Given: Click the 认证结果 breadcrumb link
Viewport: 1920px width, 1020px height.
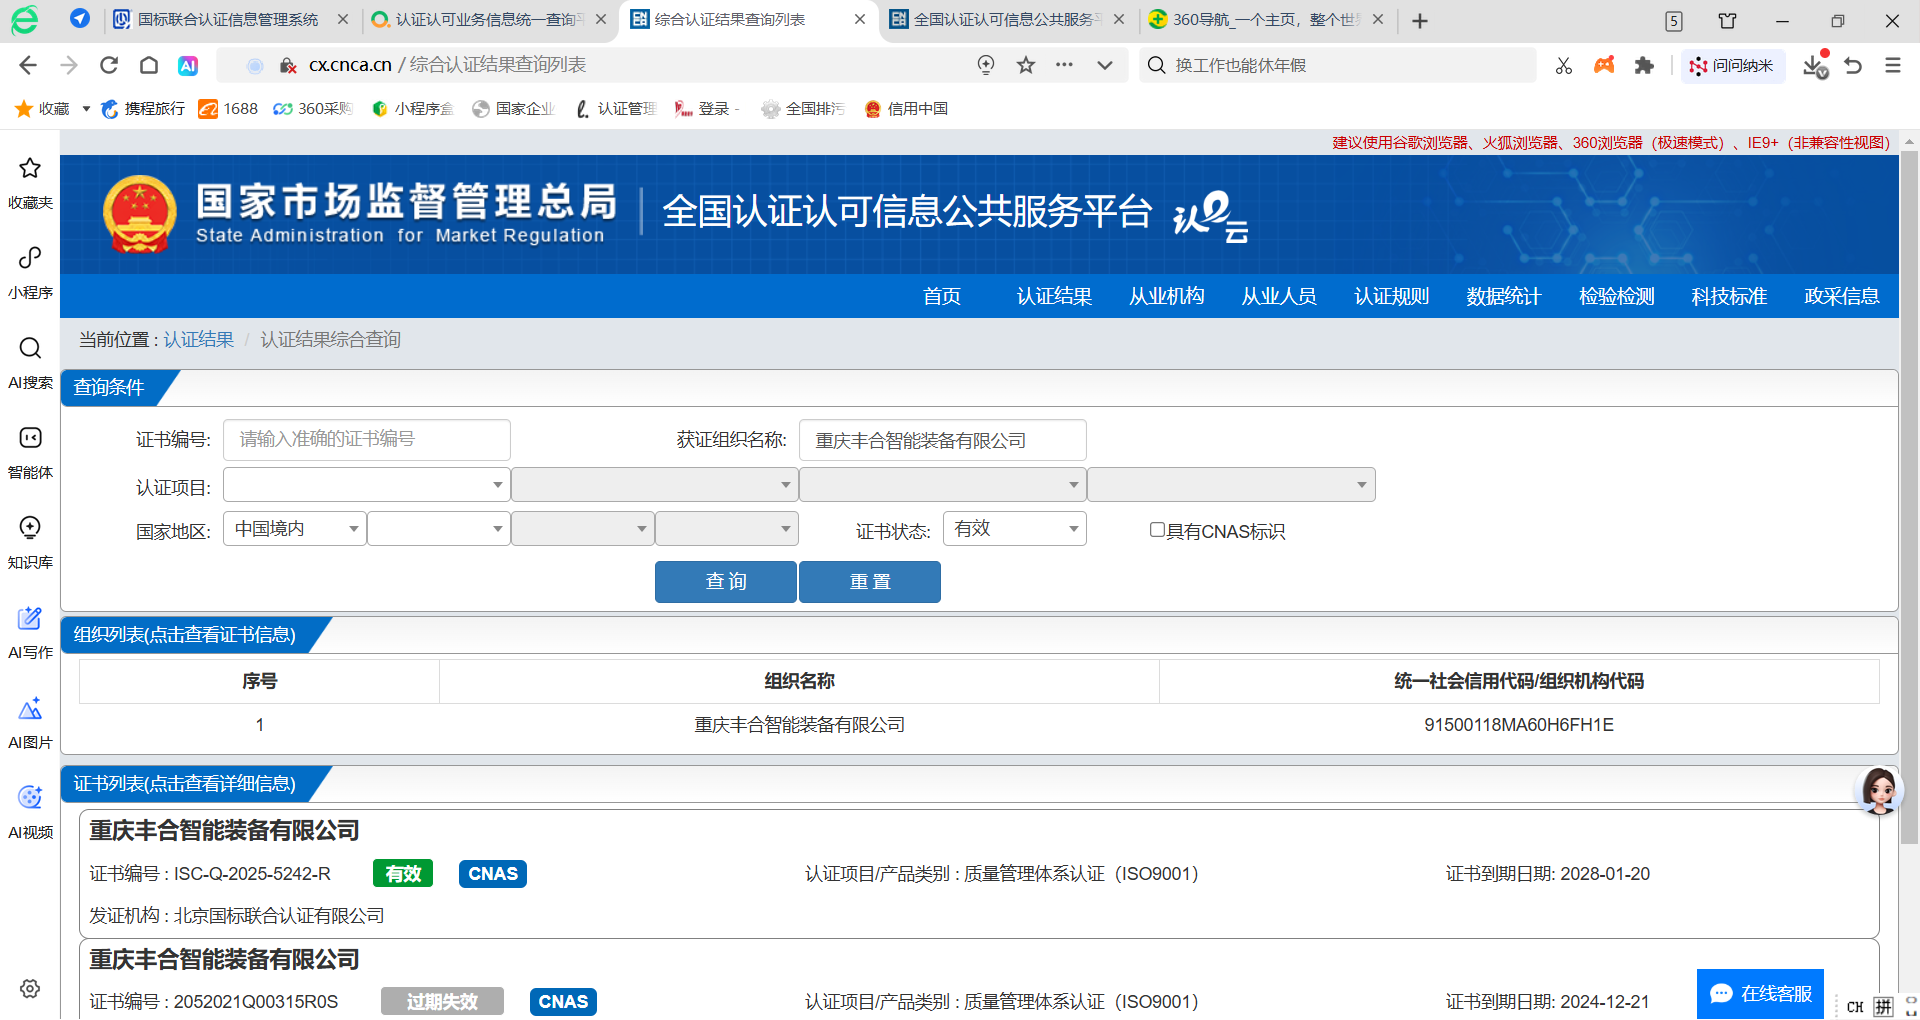Looking at the screenshot, I should 198,340.
